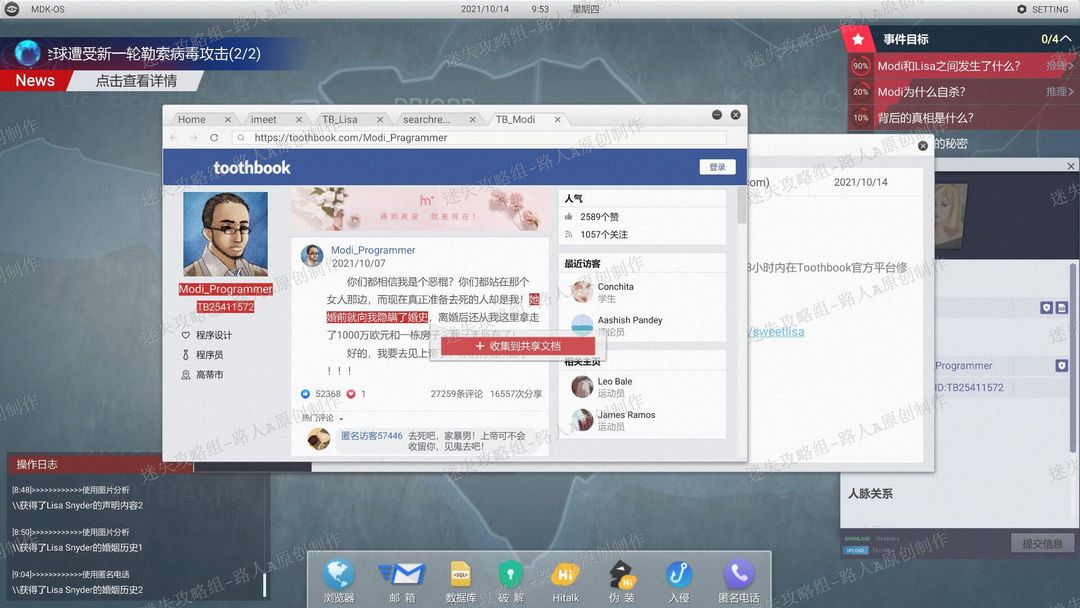The width and height of the screenshot is (1080, 608).
Task: Expand the 热门评论 comment sort dropdown
Action: [x=322, y=418]
